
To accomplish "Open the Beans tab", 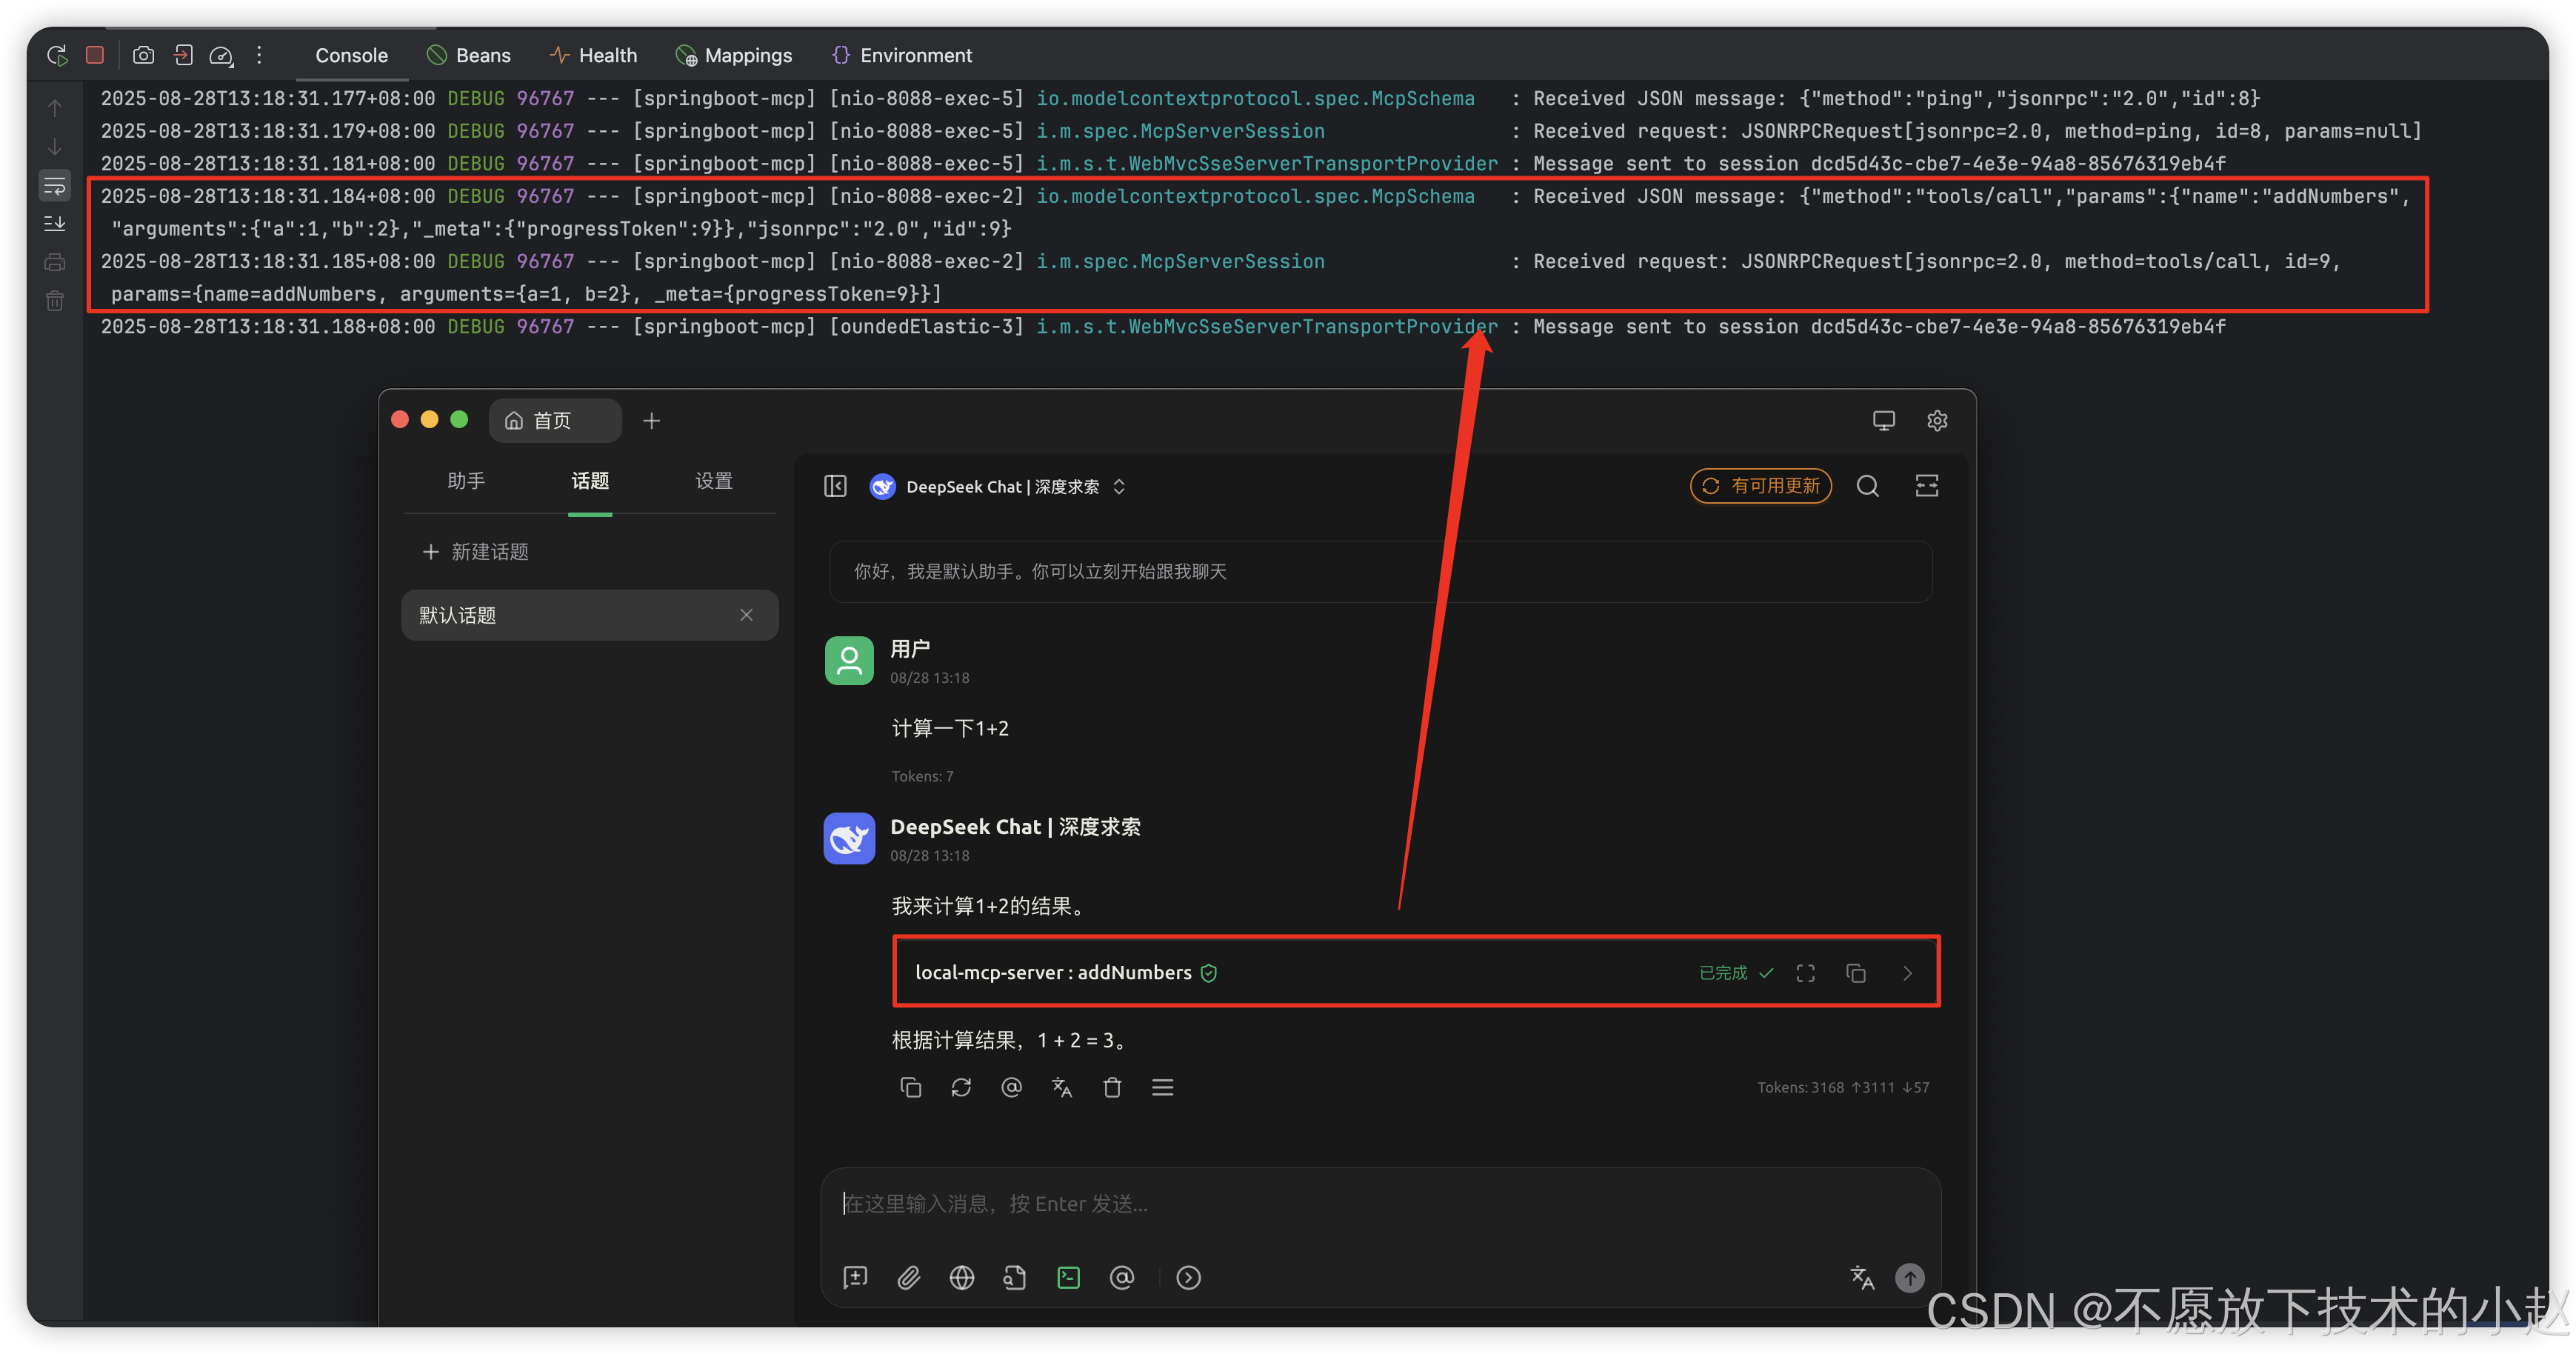I will tap(469, 55).
